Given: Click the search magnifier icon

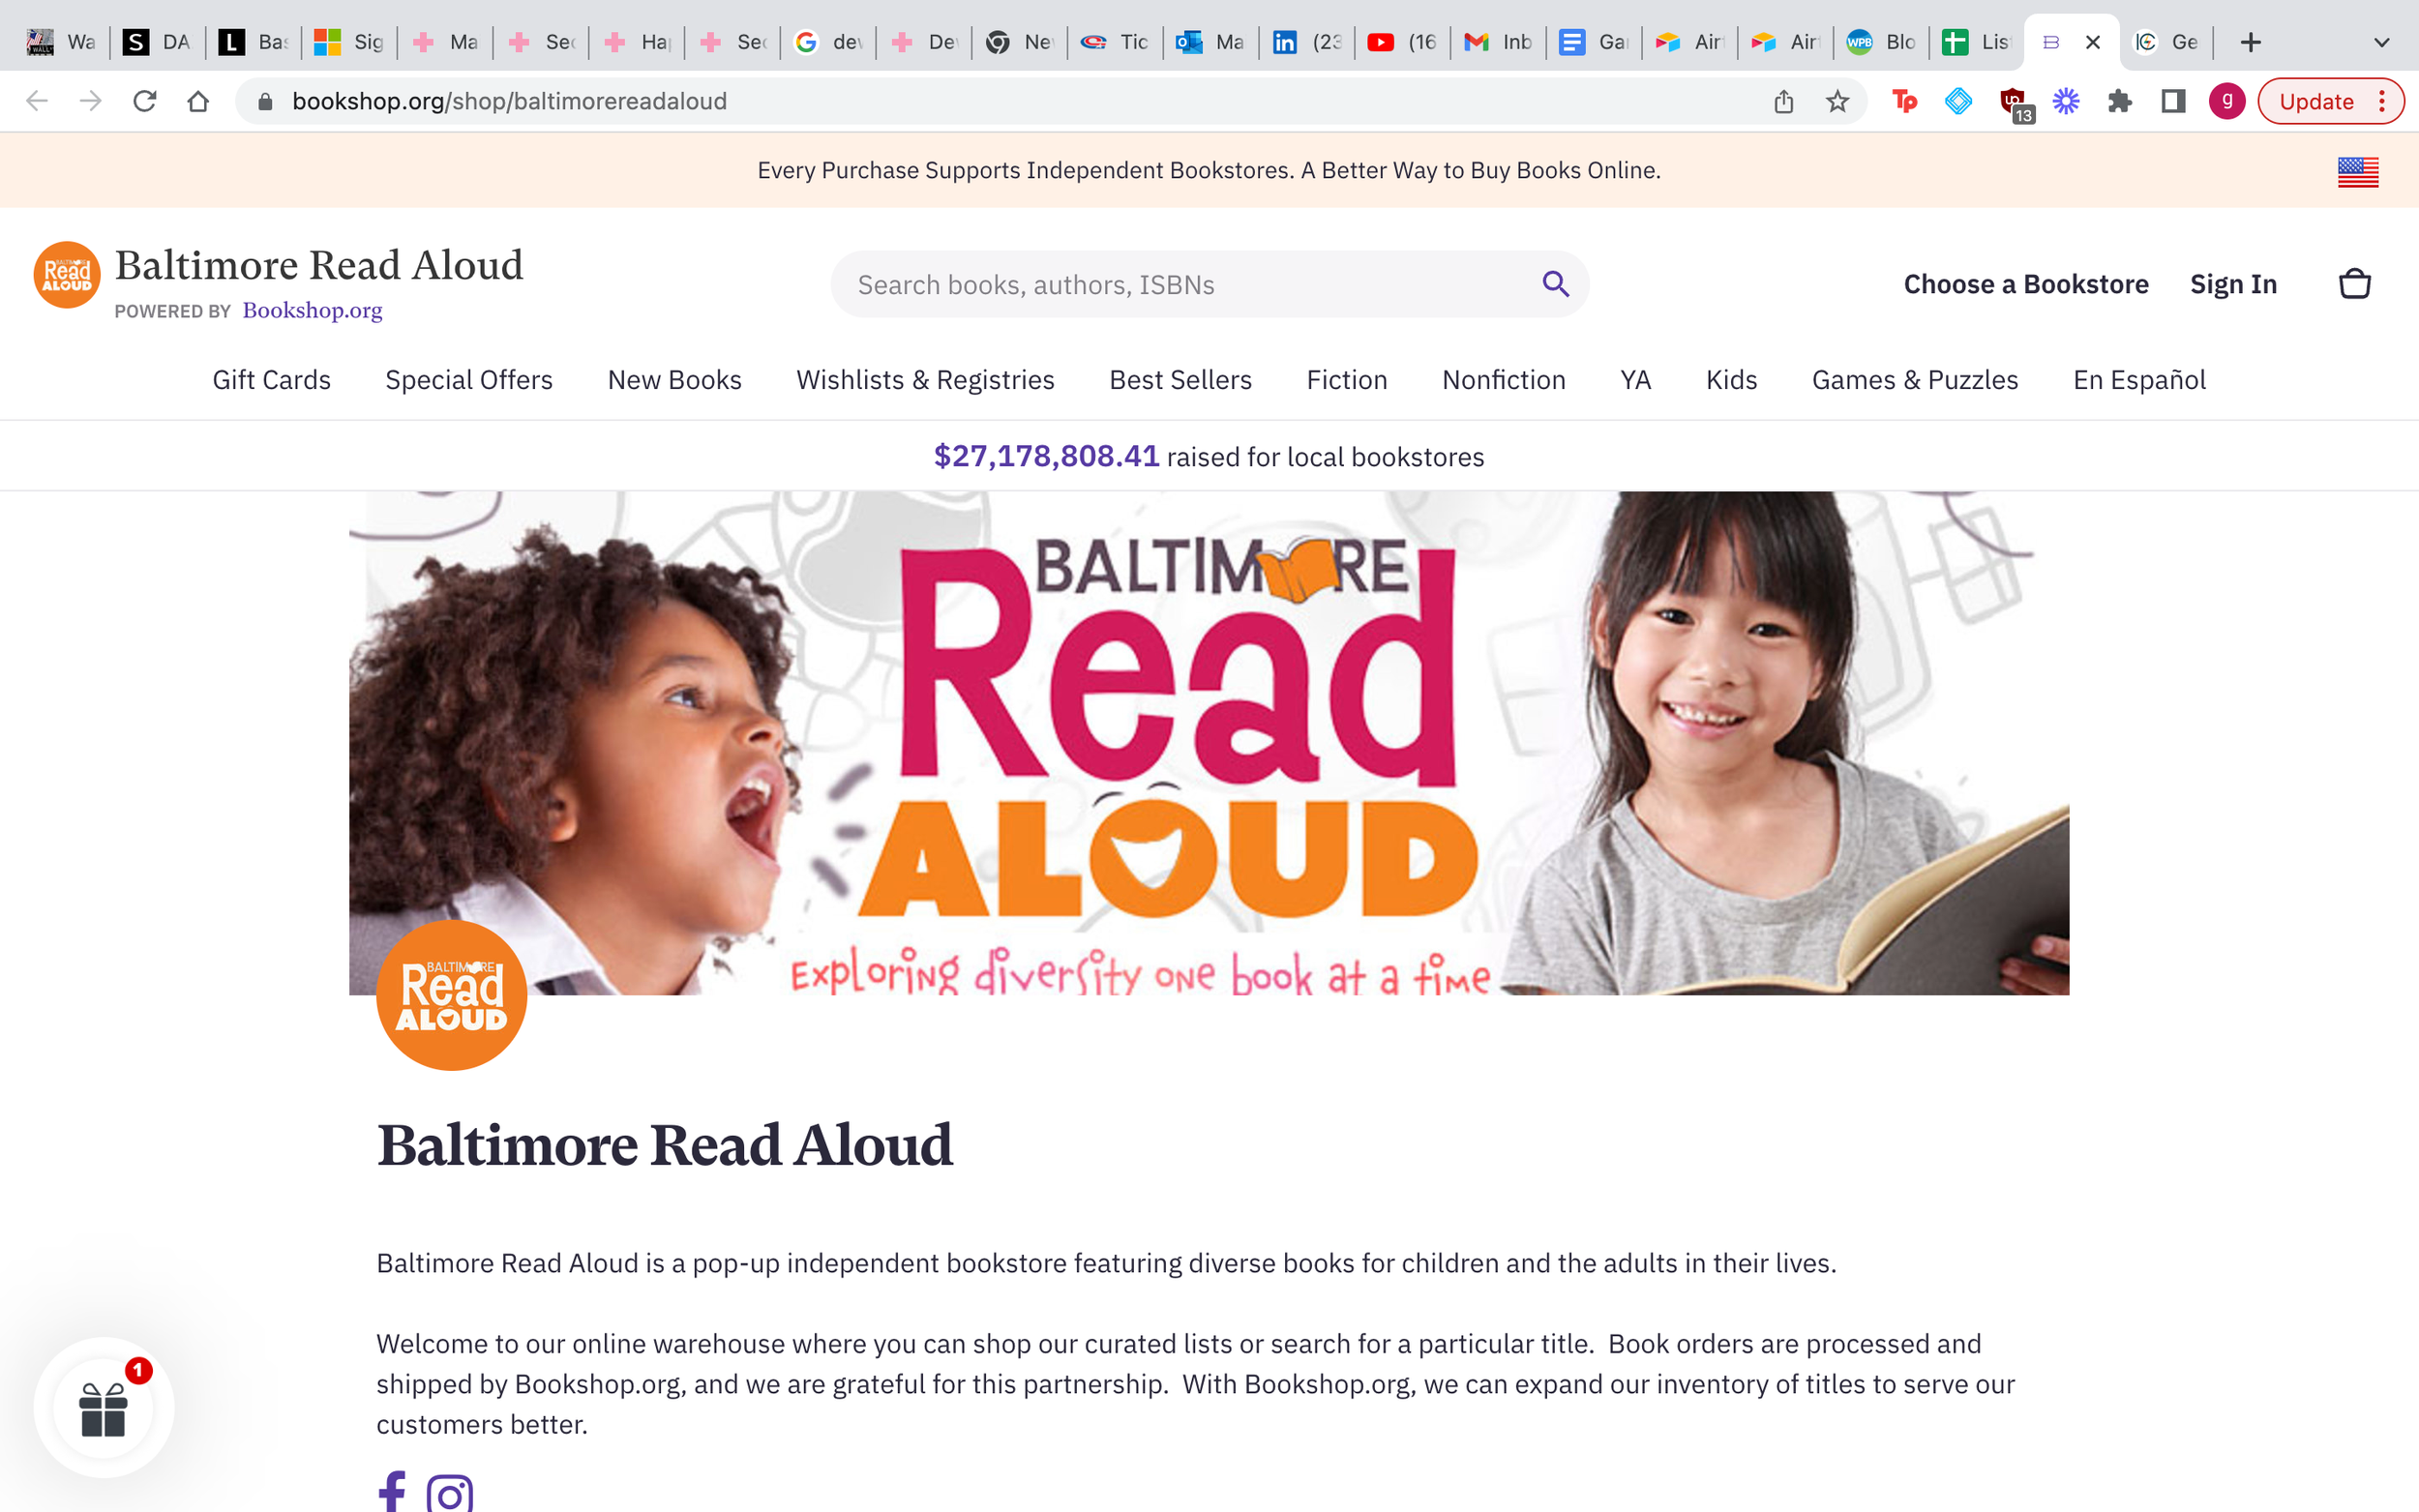Looking at the screenshot, I should pyautogui.click(x=1555, y=284).
